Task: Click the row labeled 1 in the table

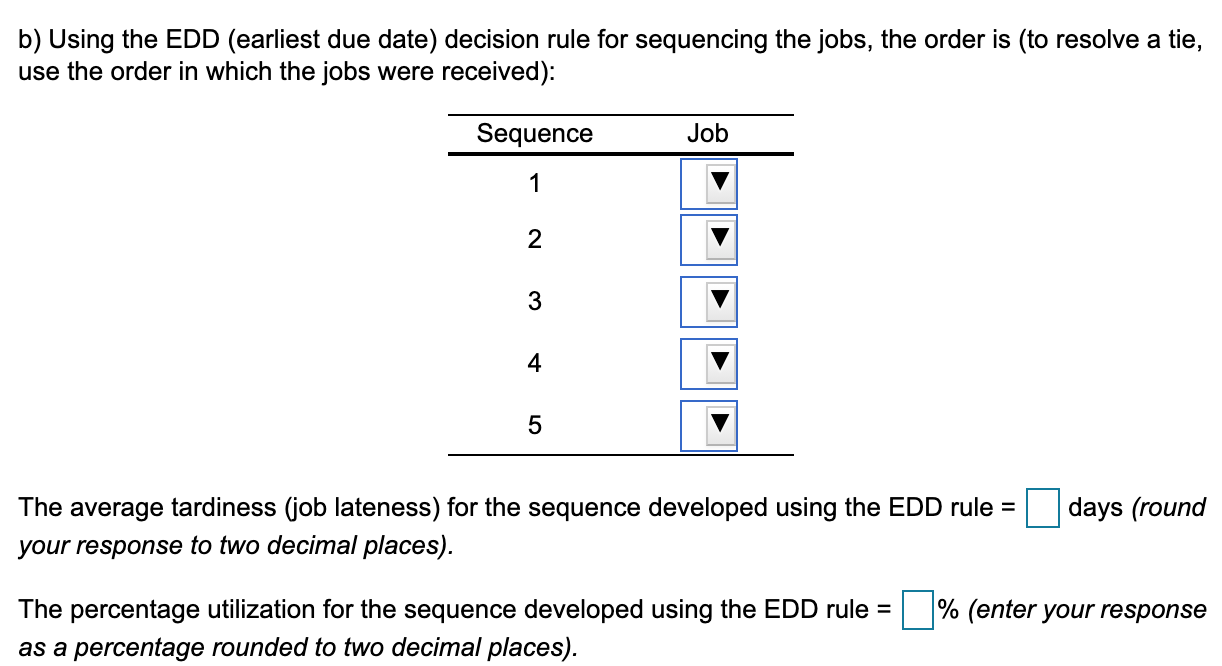Action: pos(535,183)
